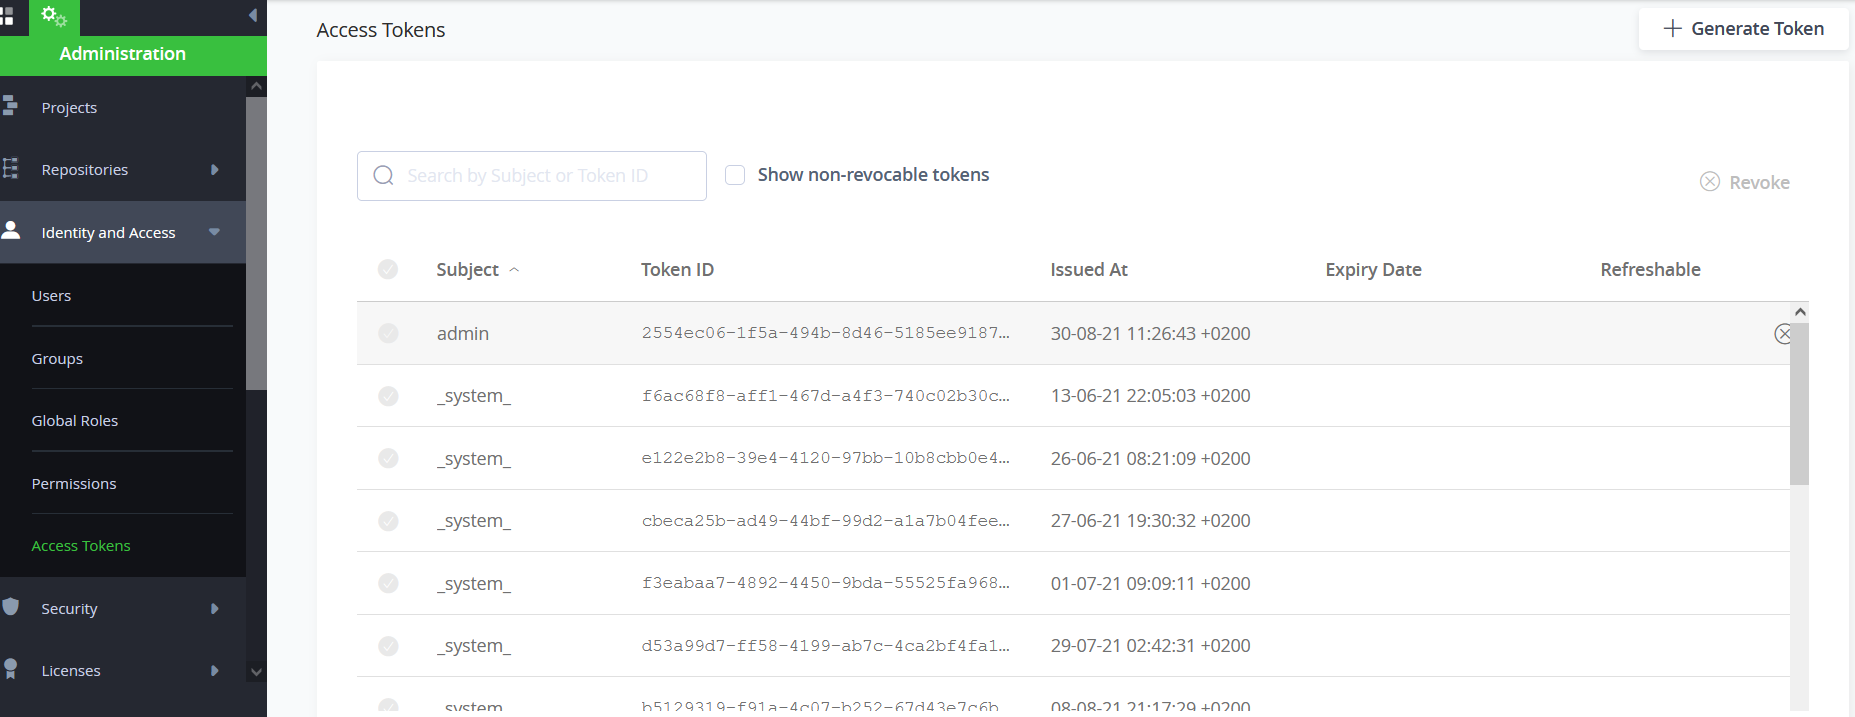Click token ID f3eabaa7-4892-4450

[825, 583]
